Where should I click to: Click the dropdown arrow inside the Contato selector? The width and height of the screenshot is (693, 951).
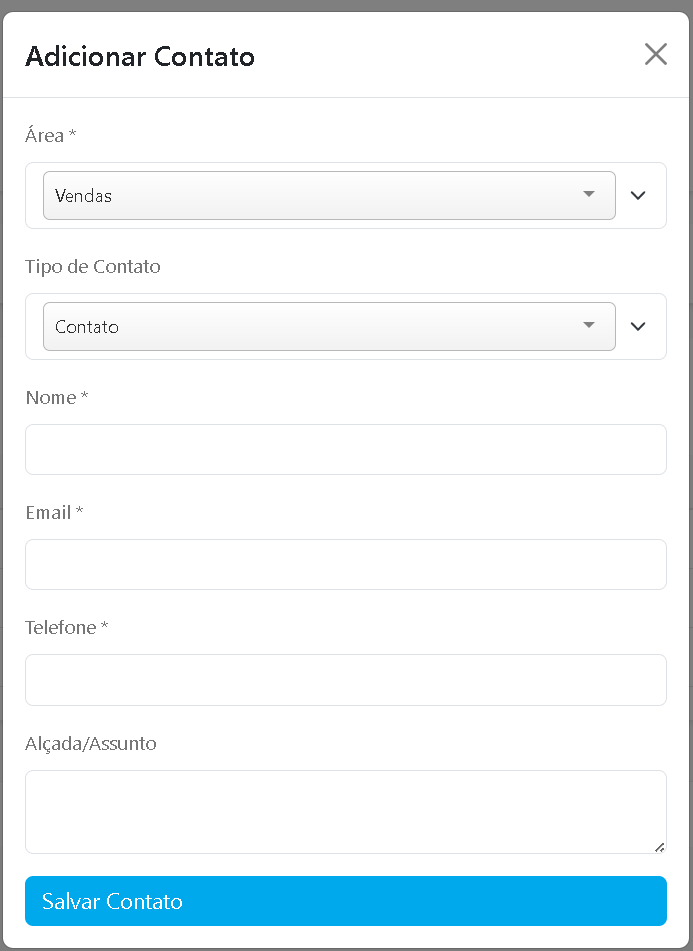589,326
